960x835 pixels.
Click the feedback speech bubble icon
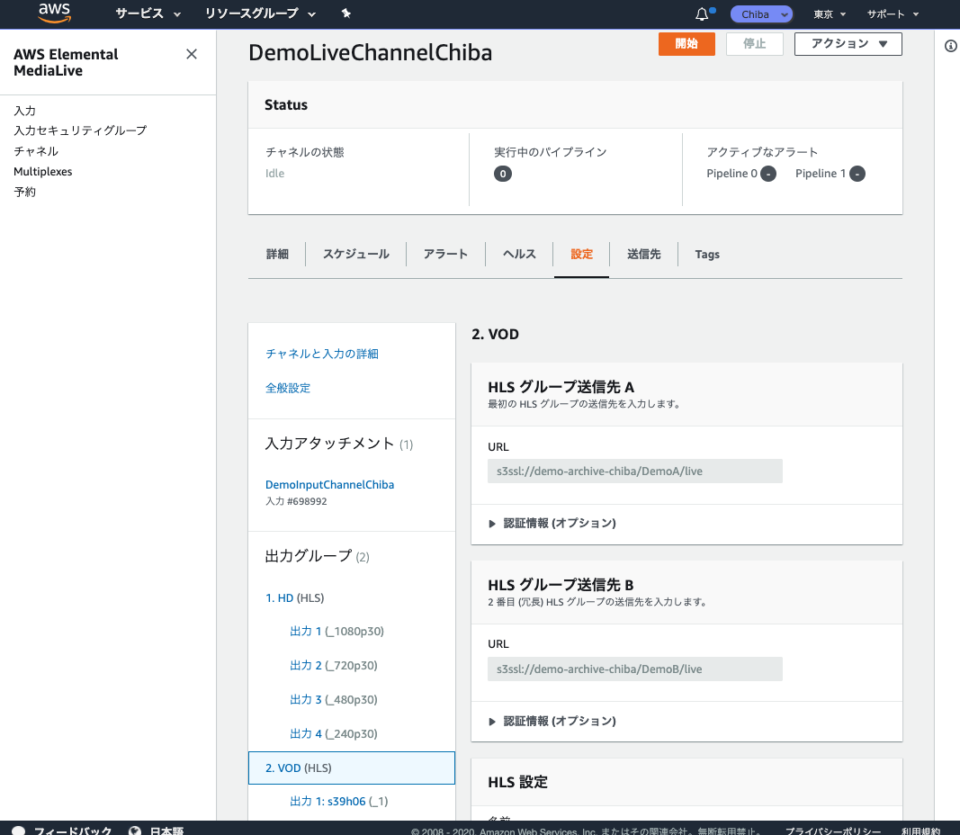point(19,830)
